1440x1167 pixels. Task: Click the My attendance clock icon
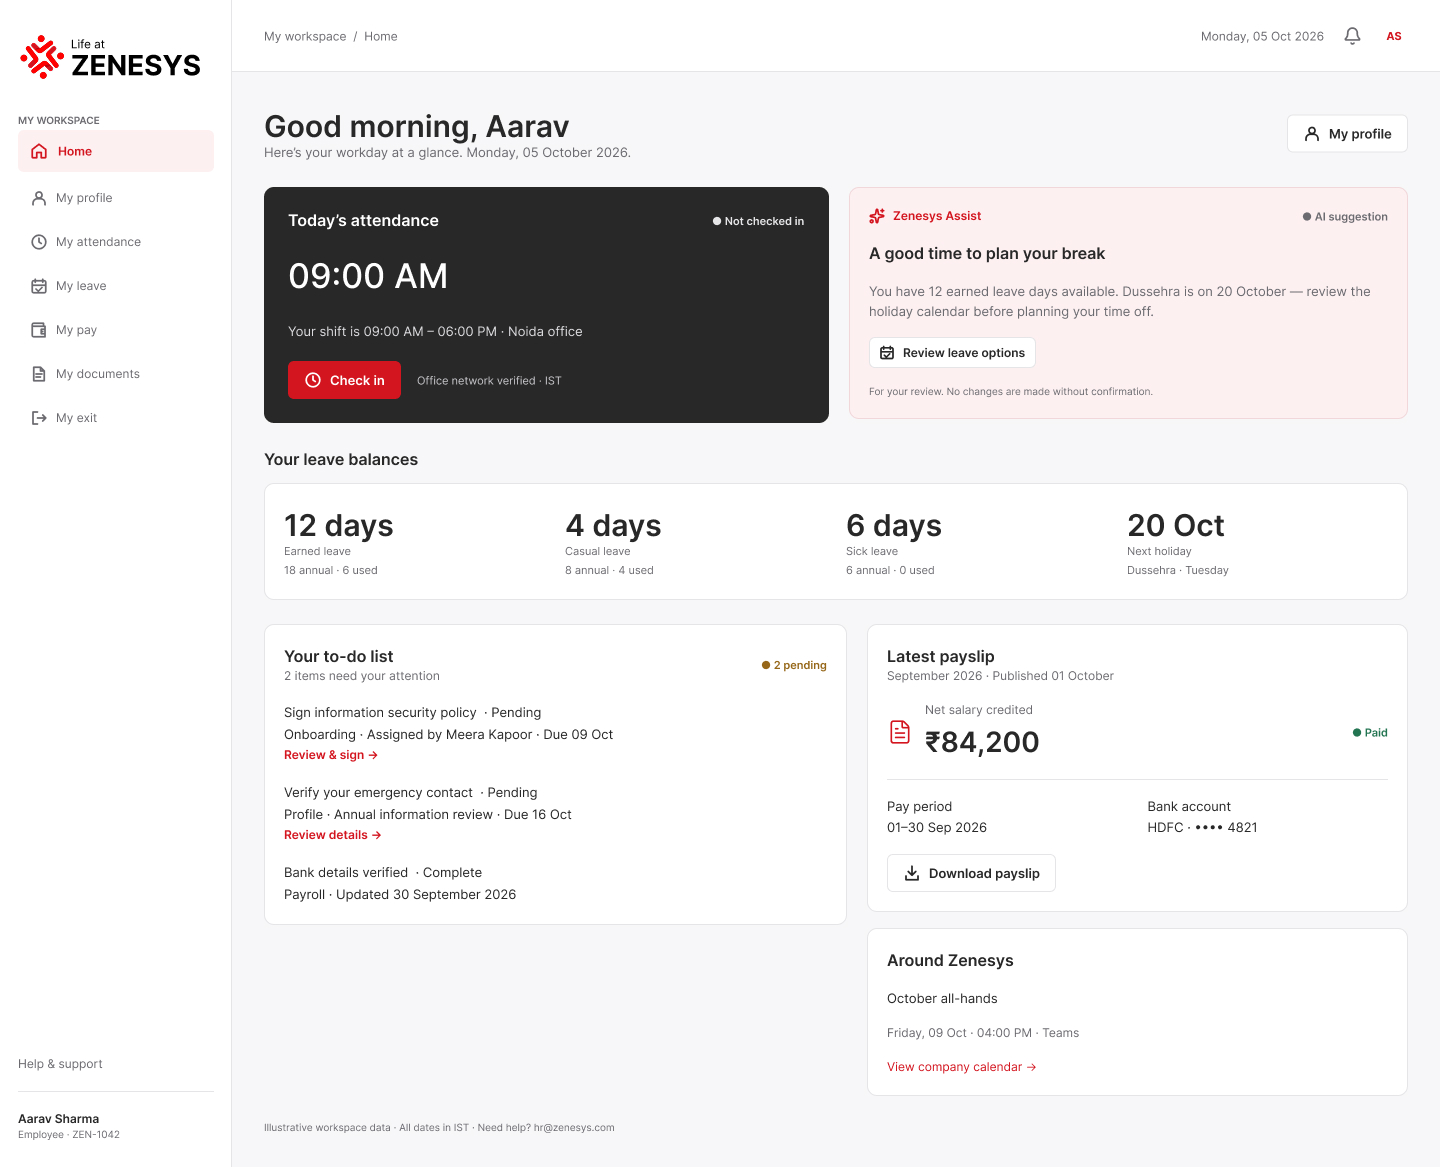pyautogui.click(x=39, y=242)
